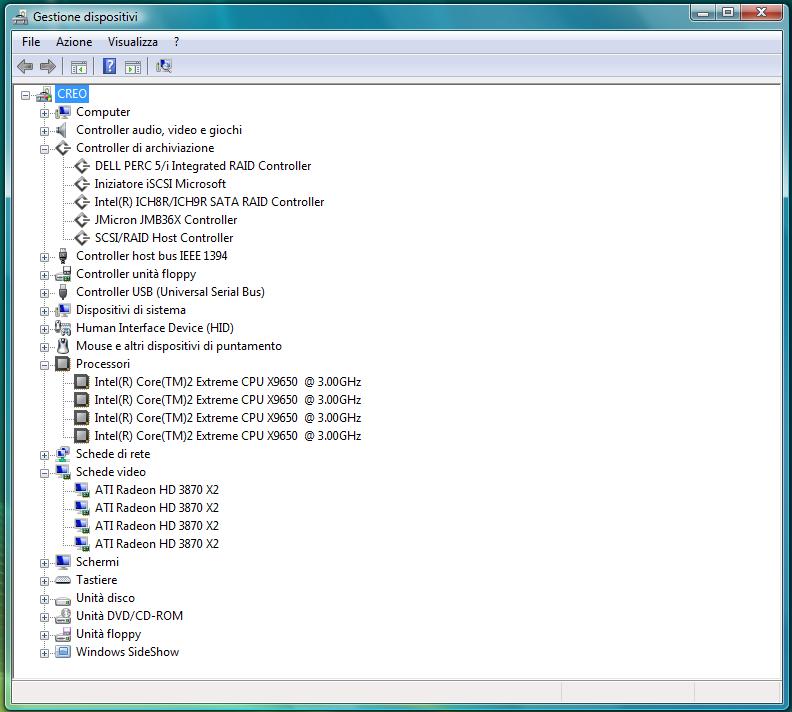Click the Controller unità floppy icon

(x=63, y=274)
